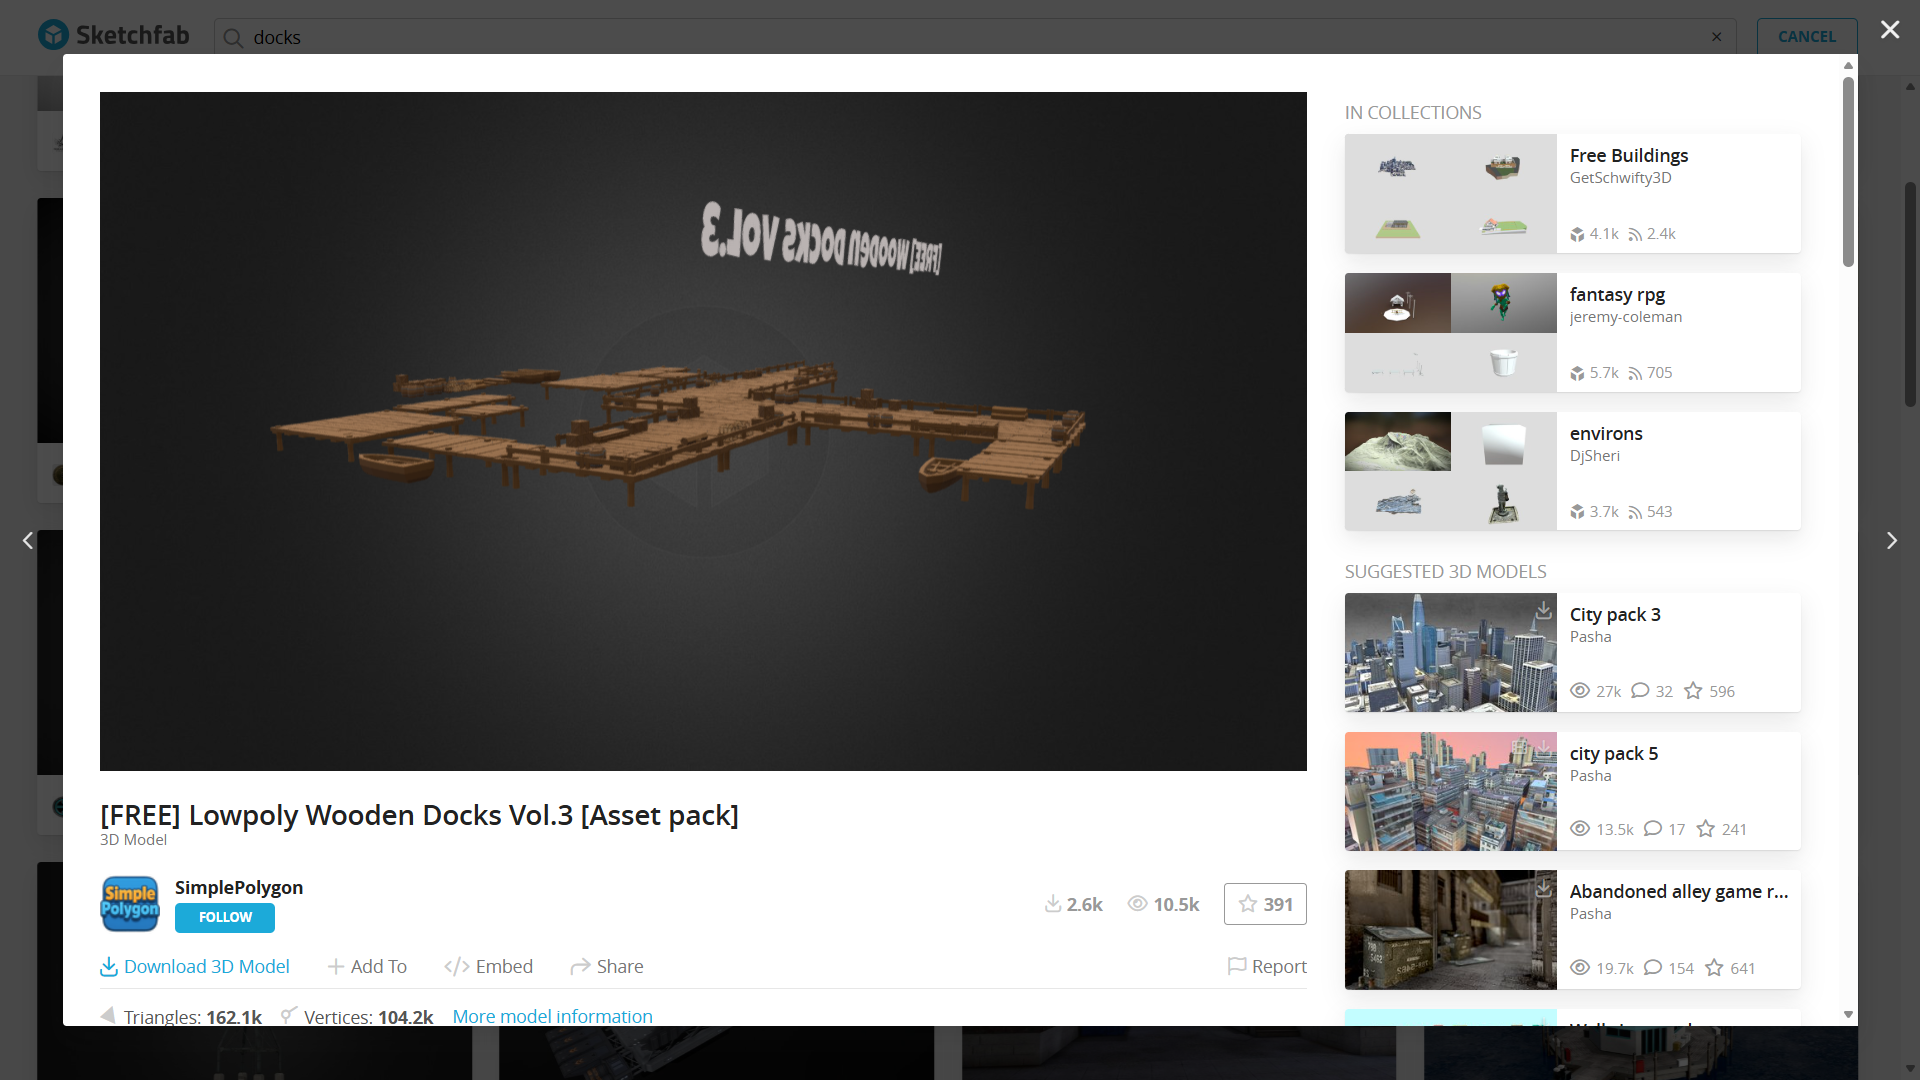The width and height of the screenshot is (1920, 1080).
Task: Click the 2.6k downloads count
Action: coord(1073,904)
